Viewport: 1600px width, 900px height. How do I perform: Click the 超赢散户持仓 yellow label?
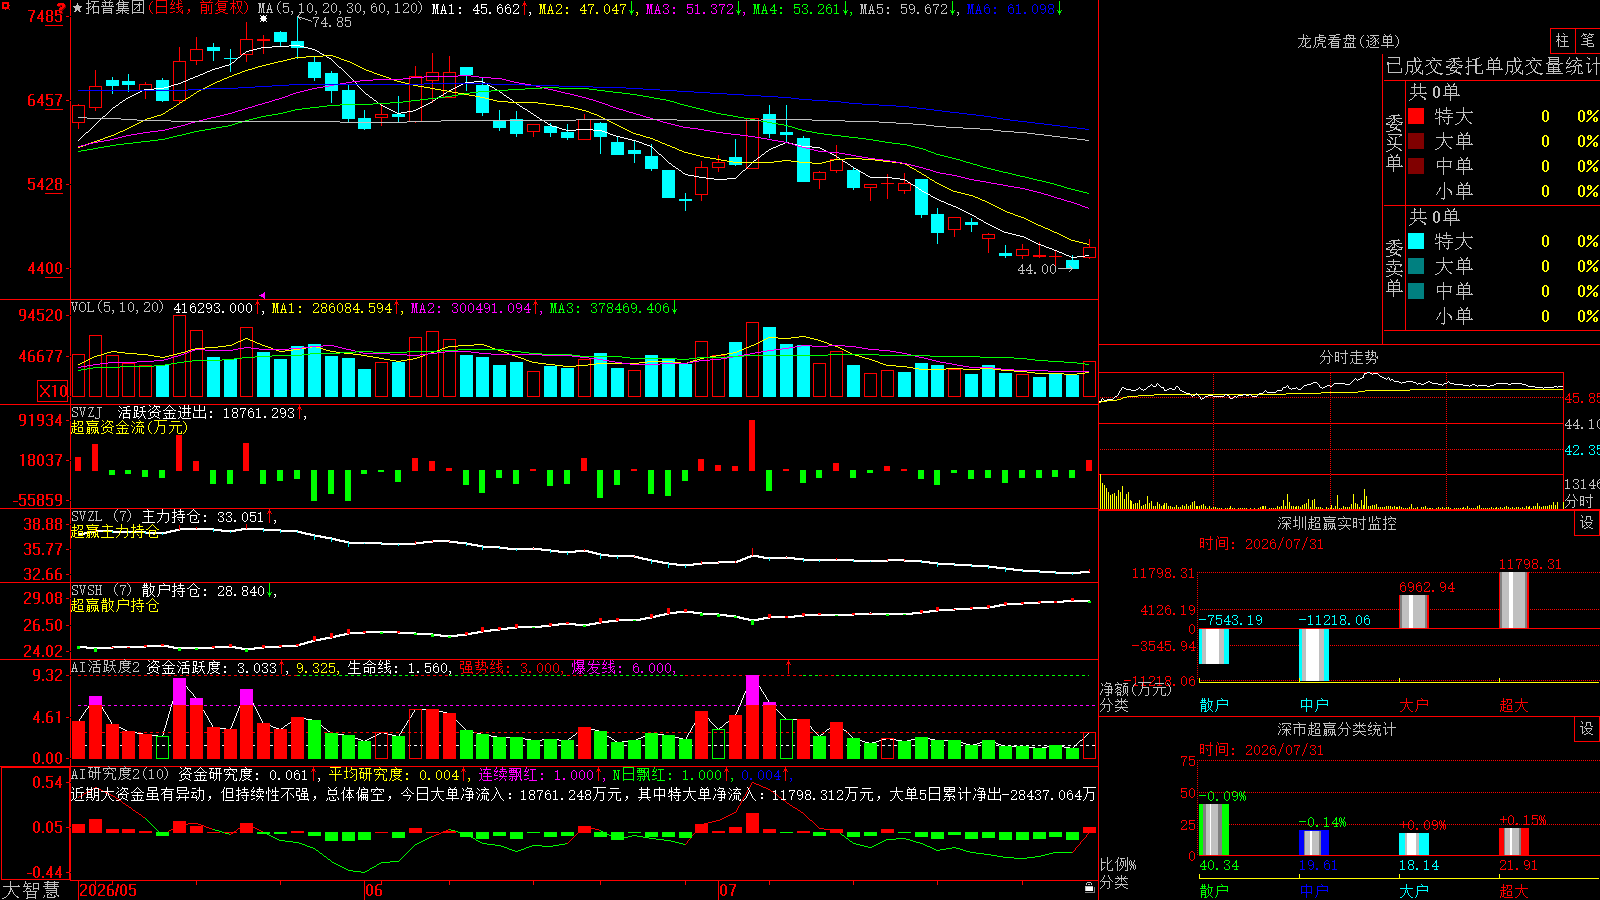[115, 605]
